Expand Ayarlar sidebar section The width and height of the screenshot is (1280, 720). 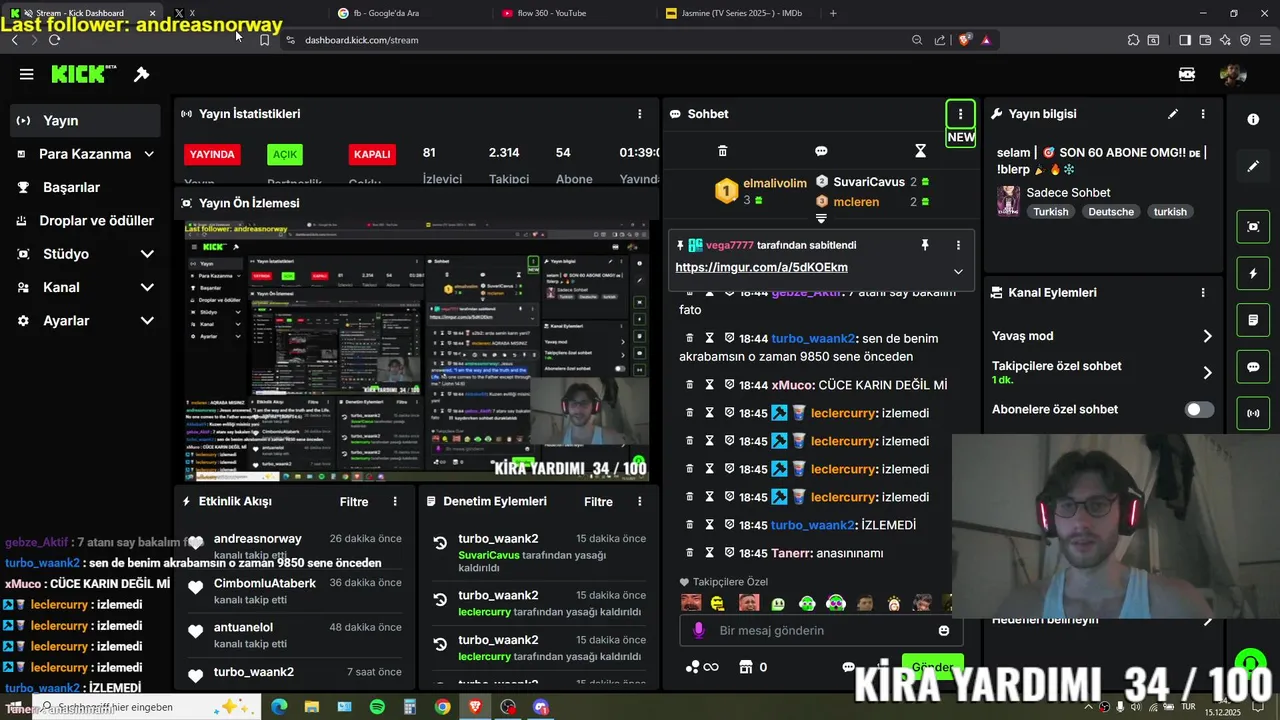coord(147,321)
